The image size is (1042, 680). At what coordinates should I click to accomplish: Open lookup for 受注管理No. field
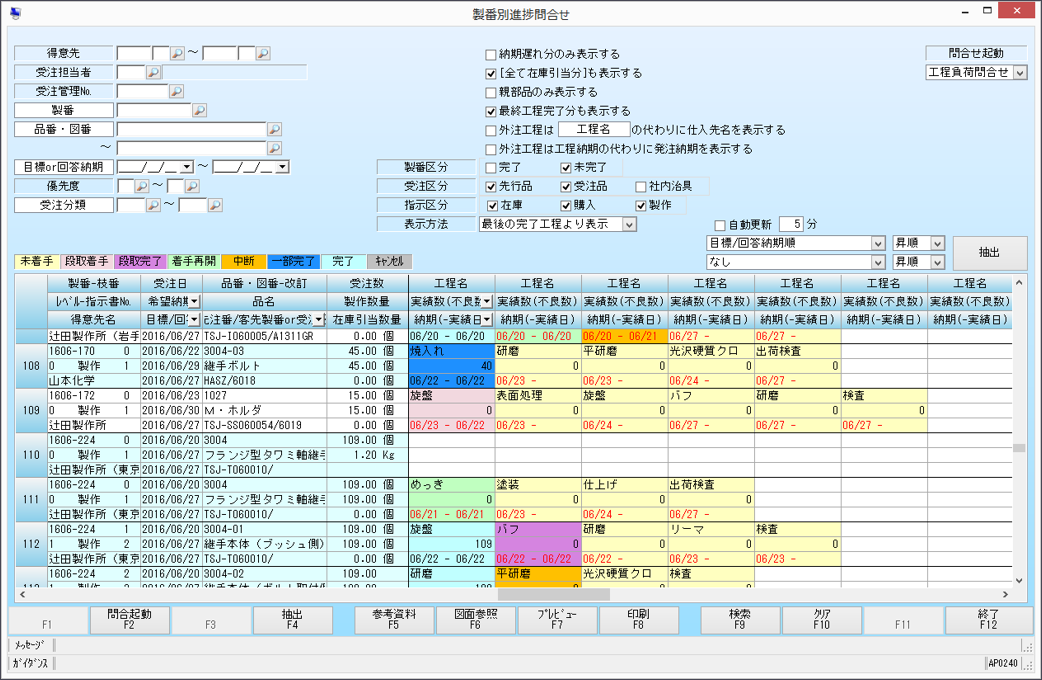pos(176,91)
